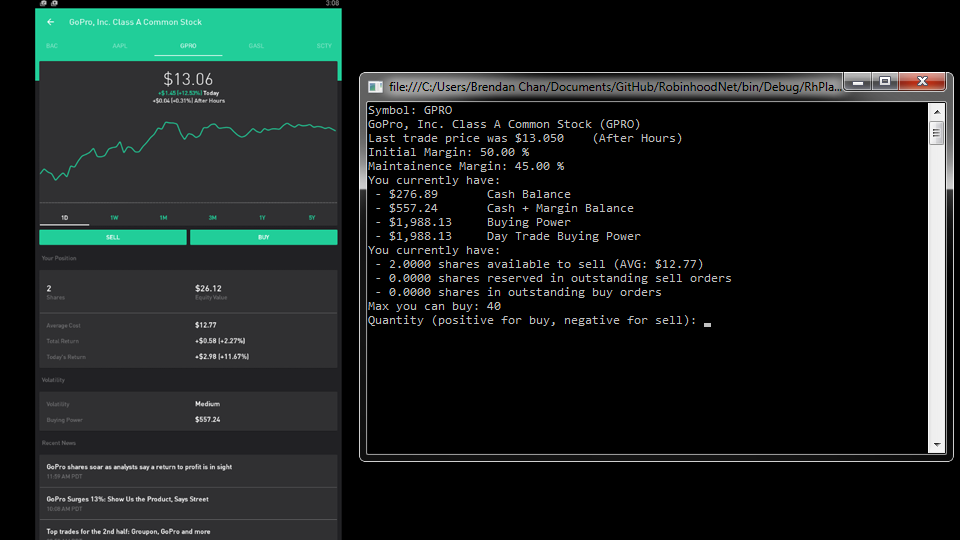The width and height of the screenshot is (960, 540).
Task: Click the console vertical scrollbar thumb
Action: click(x=937, y=133)
